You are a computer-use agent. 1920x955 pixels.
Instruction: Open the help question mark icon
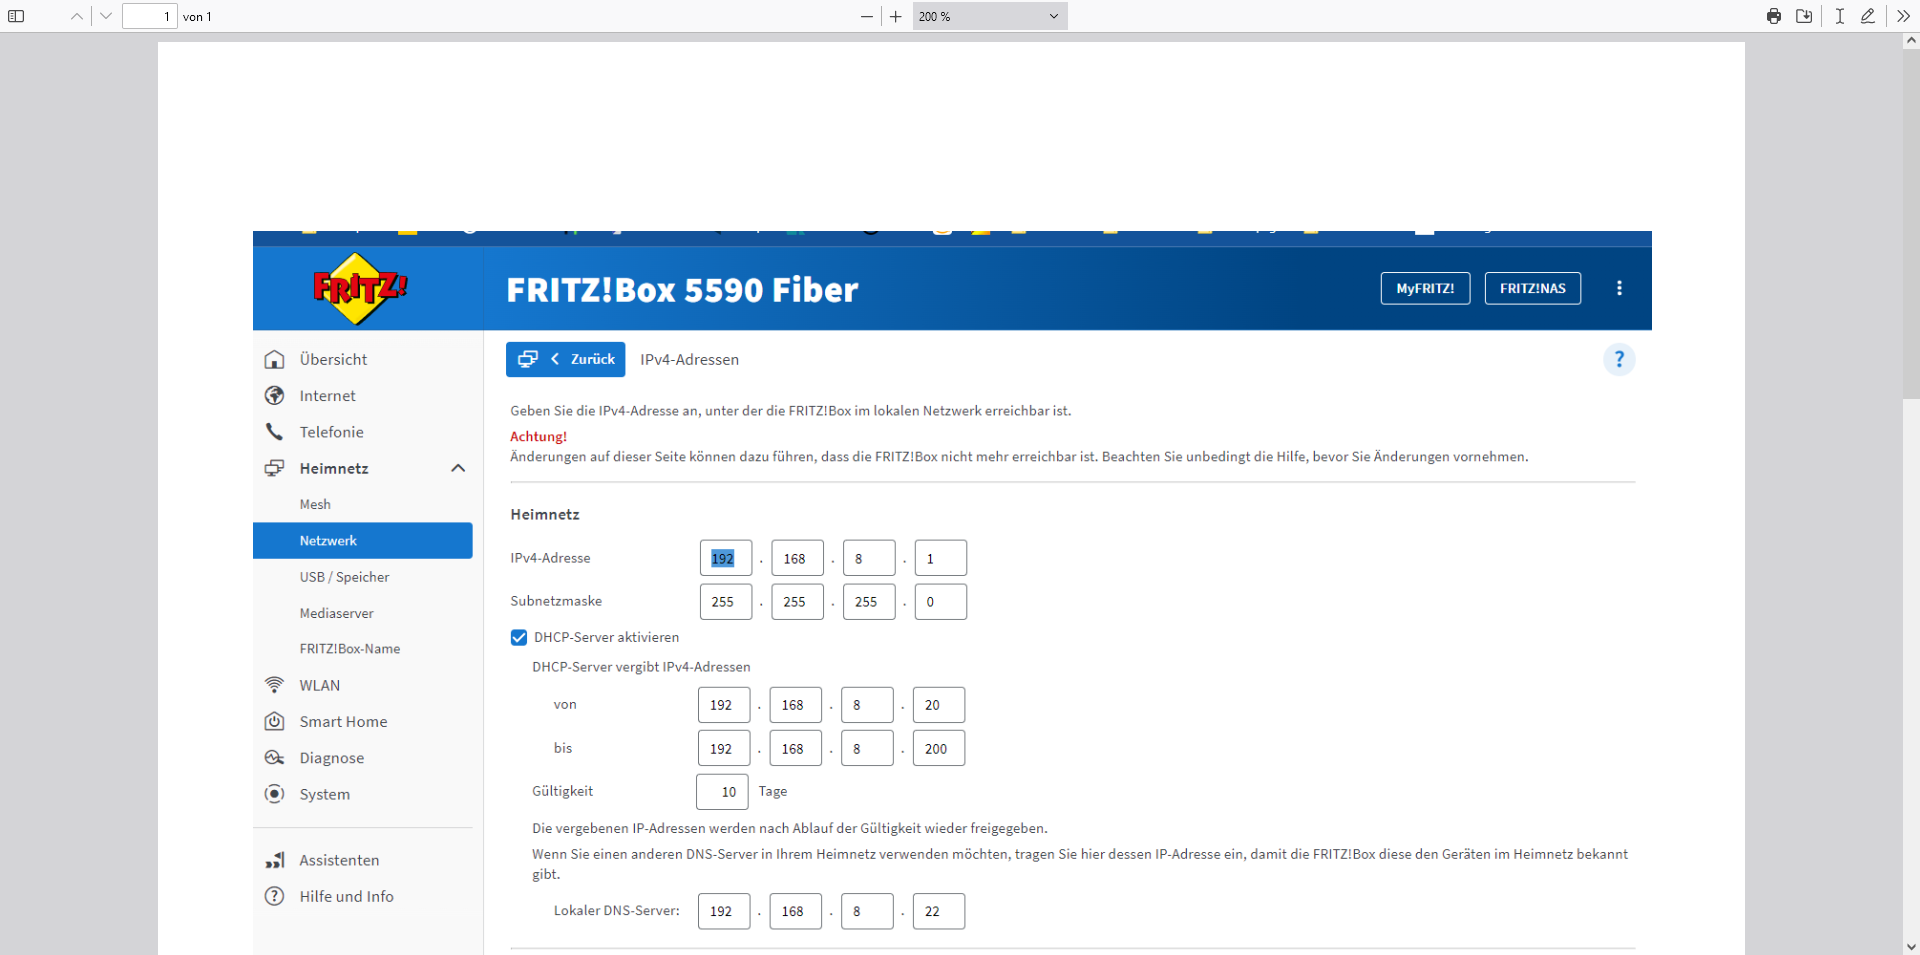(x=1619, y=359)
